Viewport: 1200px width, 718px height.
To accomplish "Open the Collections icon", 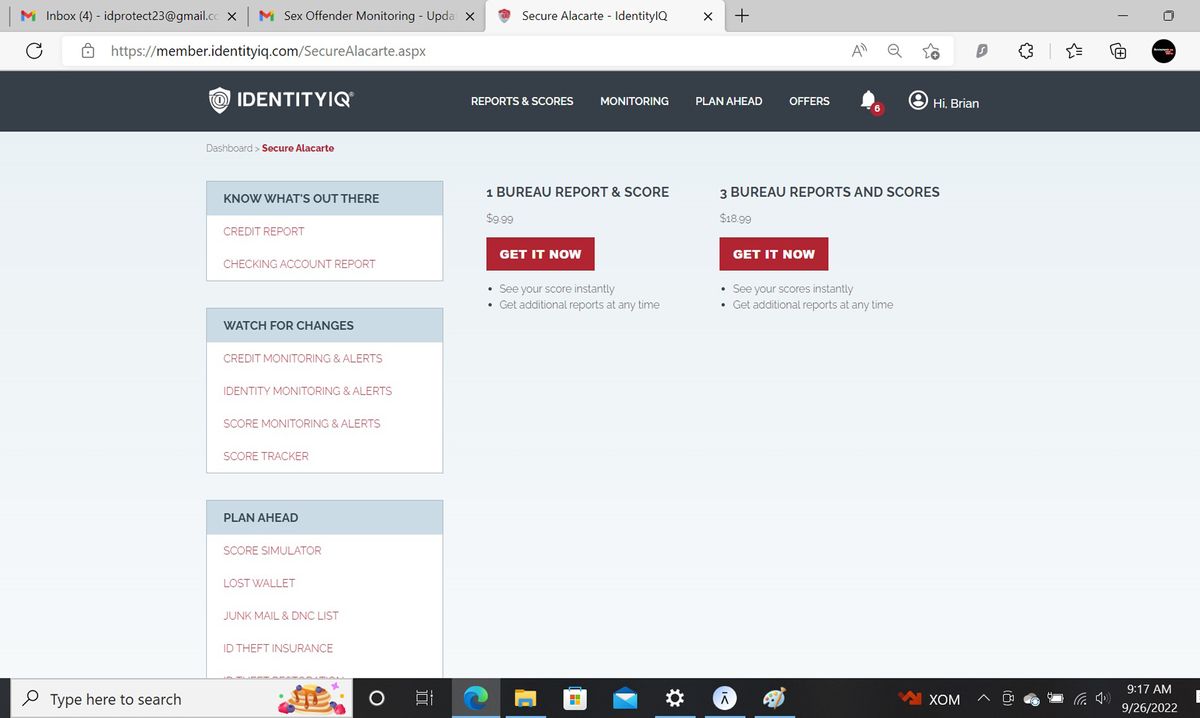I will 1118,50.
